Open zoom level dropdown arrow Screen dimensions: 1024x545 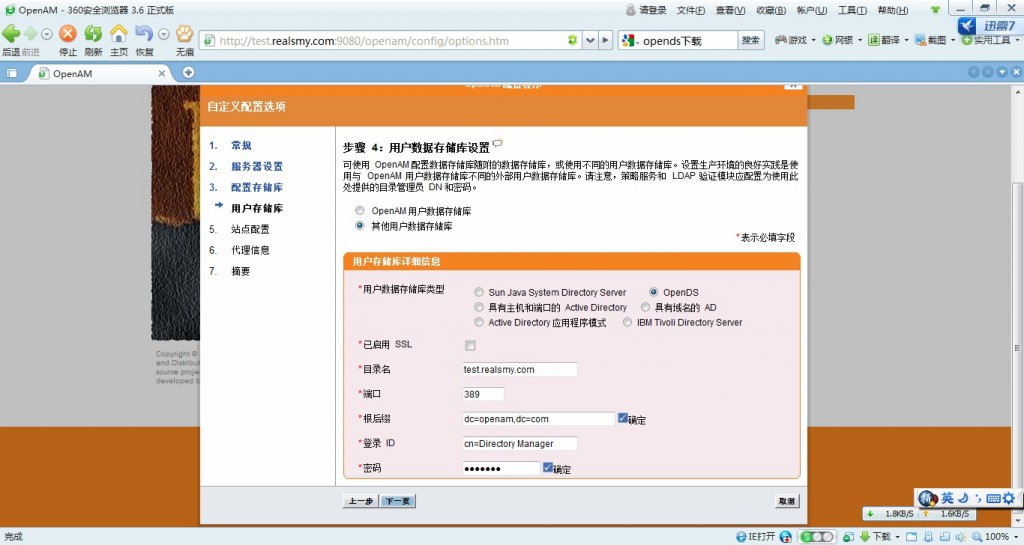click(1016, 537)
